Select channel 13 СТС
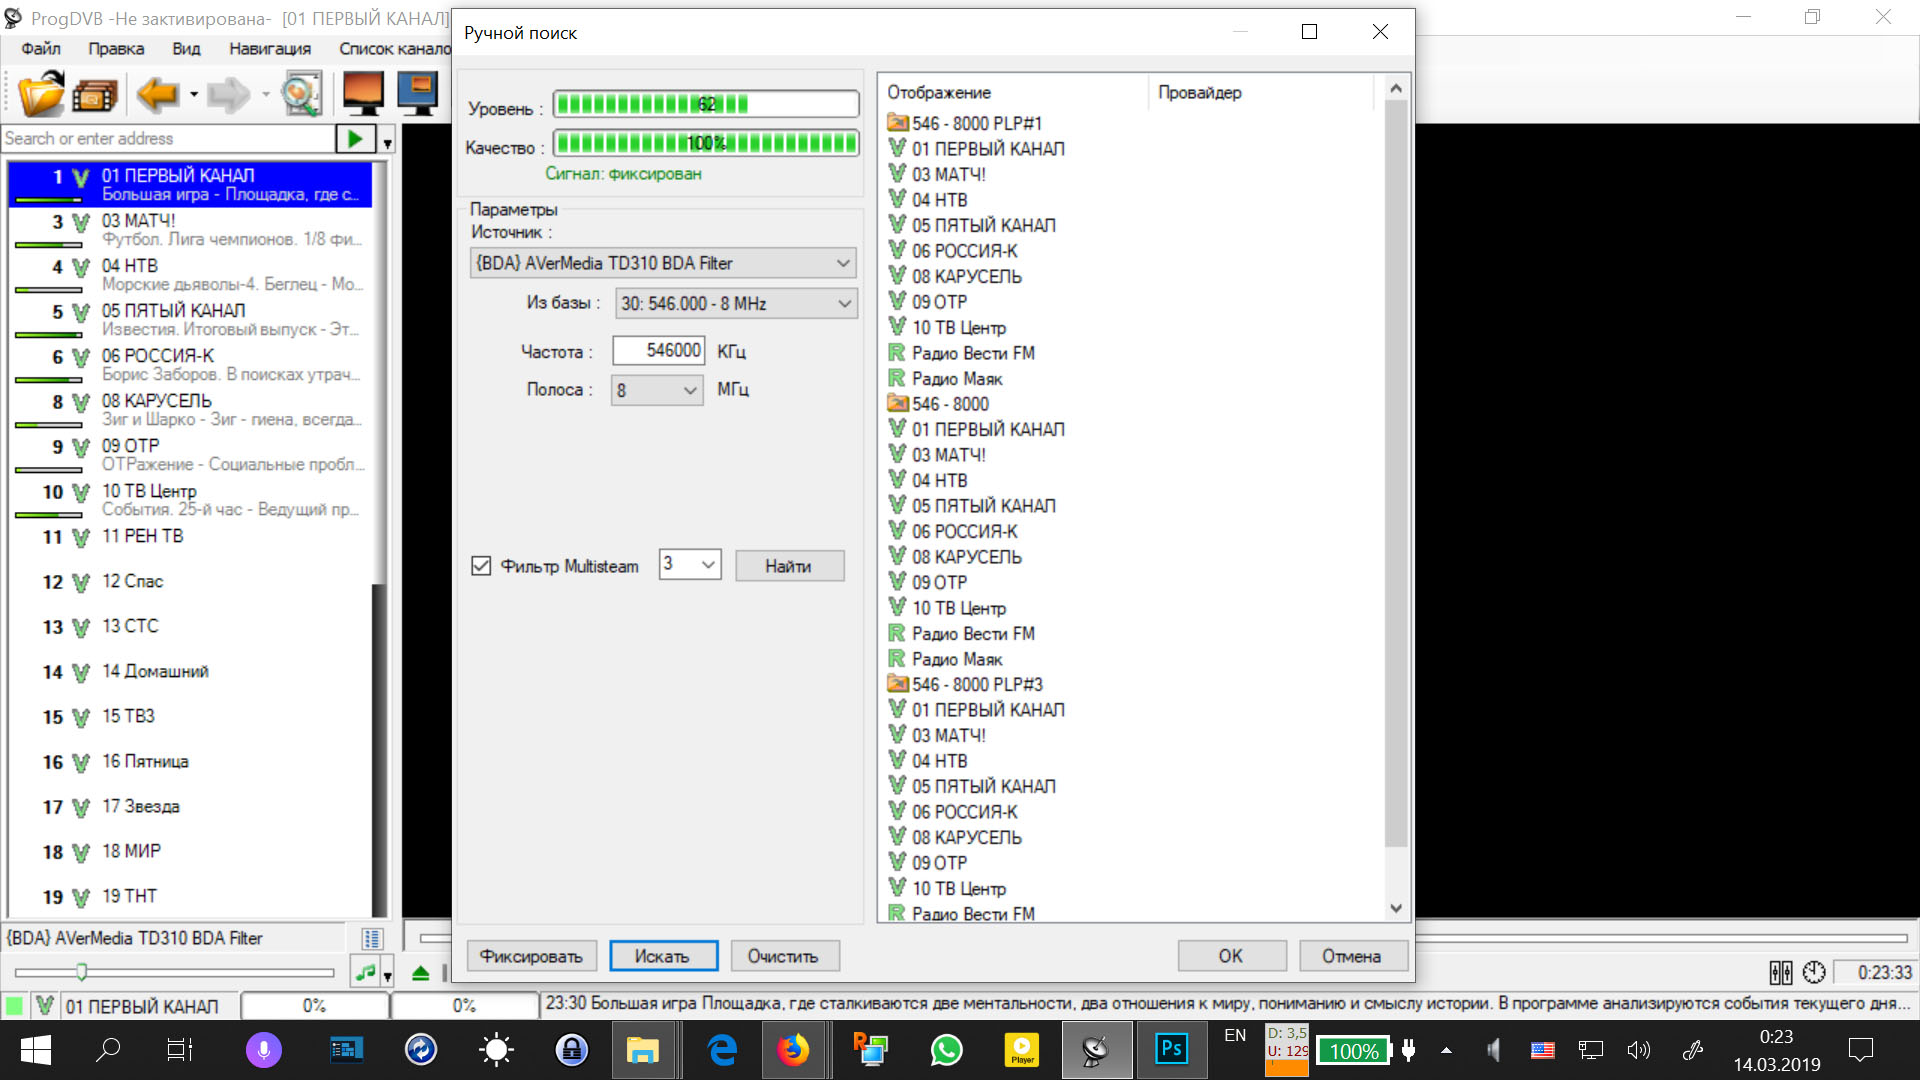 (x=190, y=626)
